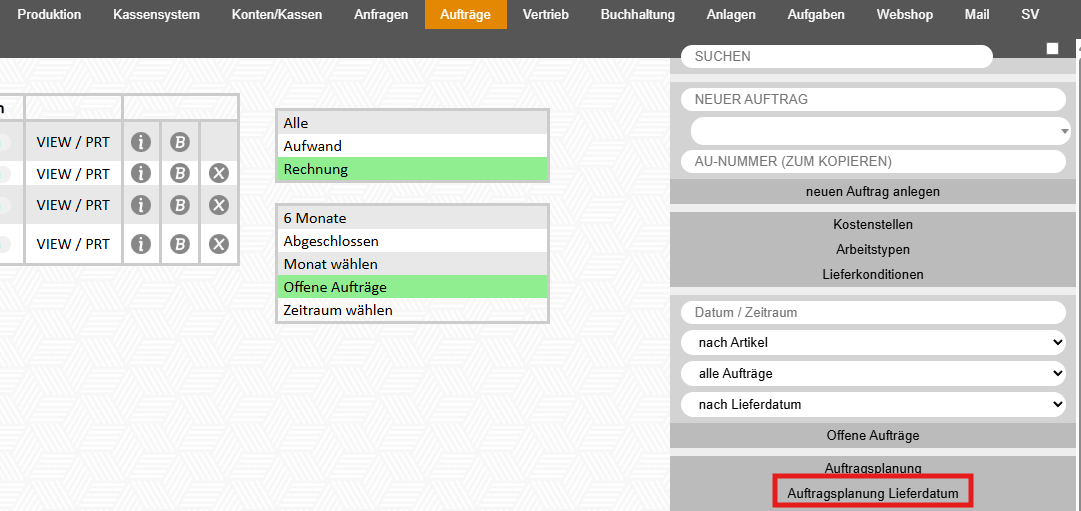Screen dimensions: 1081x511
Task: Click the info icon in the fourth table row
Action: point(141,244)
